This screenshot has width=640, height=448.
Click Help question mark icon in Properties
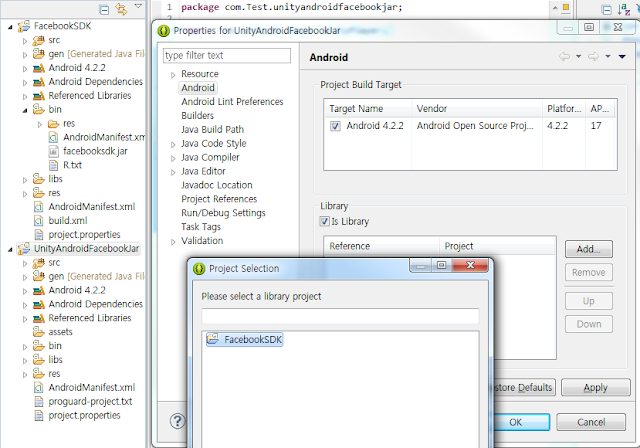(x=177, y=421)
